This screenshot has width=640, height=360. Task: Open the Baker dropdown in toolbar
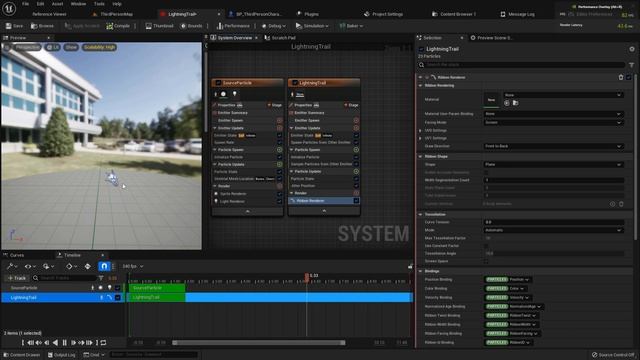[x=351, y=26]
